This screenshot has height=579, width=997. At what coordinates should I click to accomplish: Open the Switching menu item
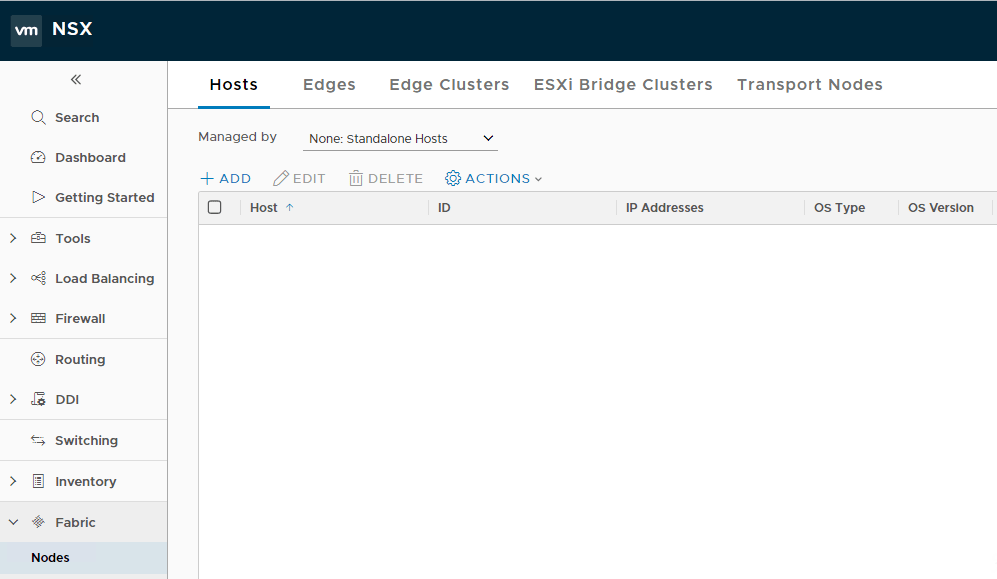[86, 440]
